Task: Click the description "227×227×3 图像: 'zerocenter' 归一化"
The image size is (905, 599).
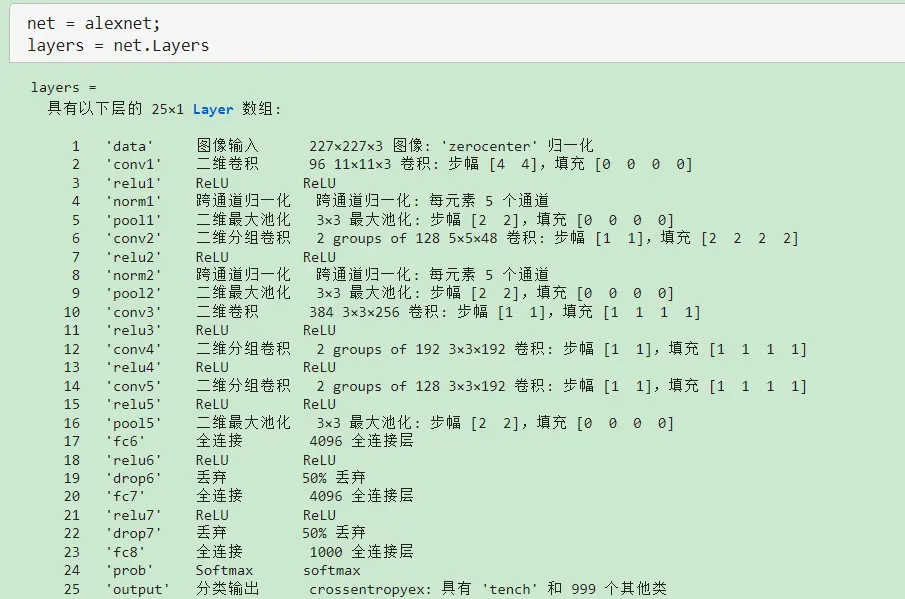Action: pos(451,145)
